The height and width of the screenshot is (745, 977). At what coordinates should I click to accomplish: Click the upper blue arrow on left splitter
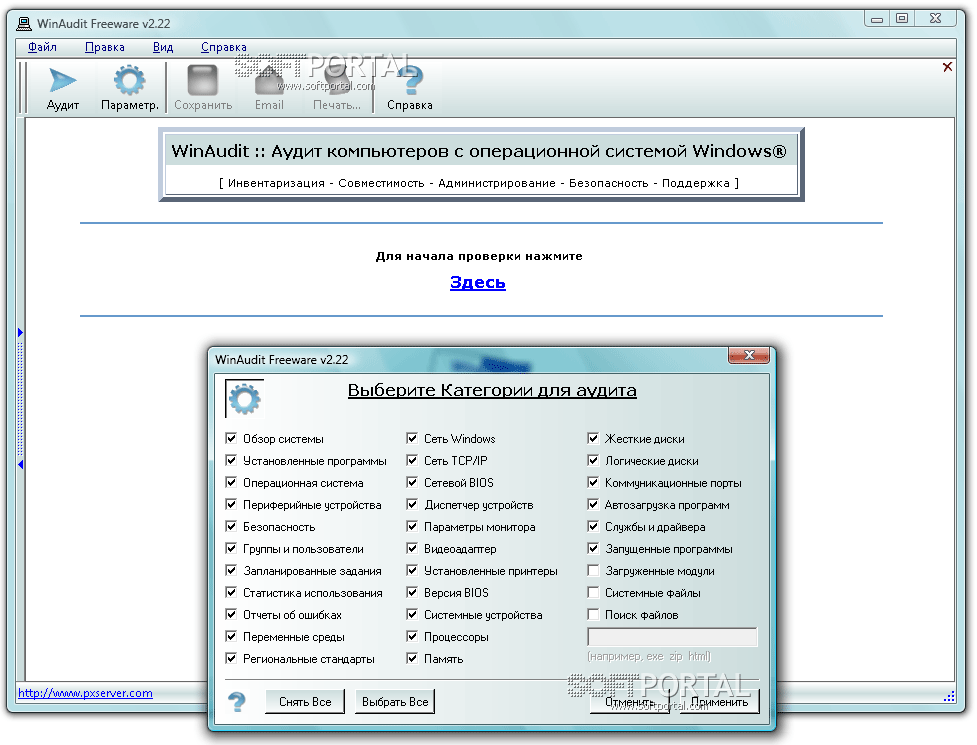click(x=20, y=332)
